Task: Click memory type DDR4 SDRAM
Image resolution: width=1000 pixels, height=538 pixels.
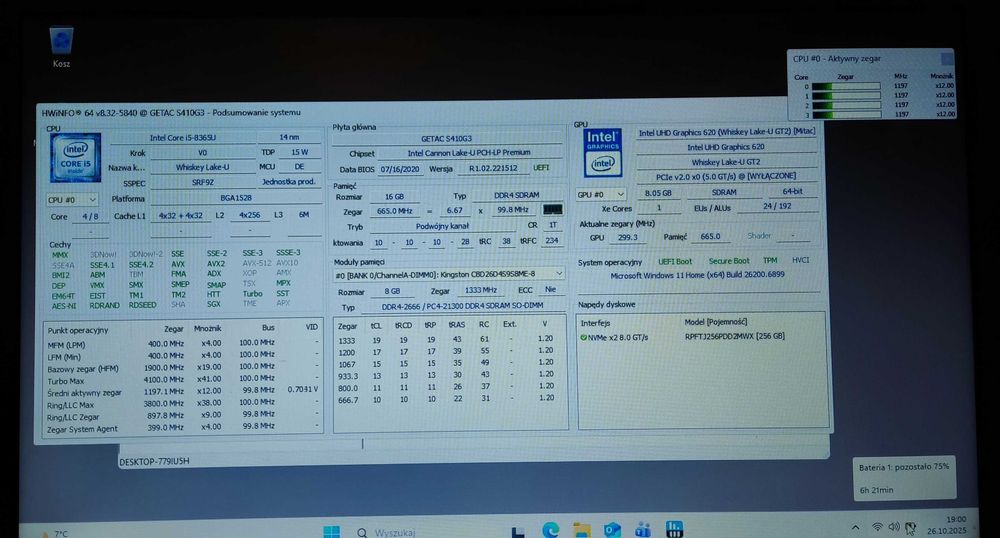Action: [517, 195]
